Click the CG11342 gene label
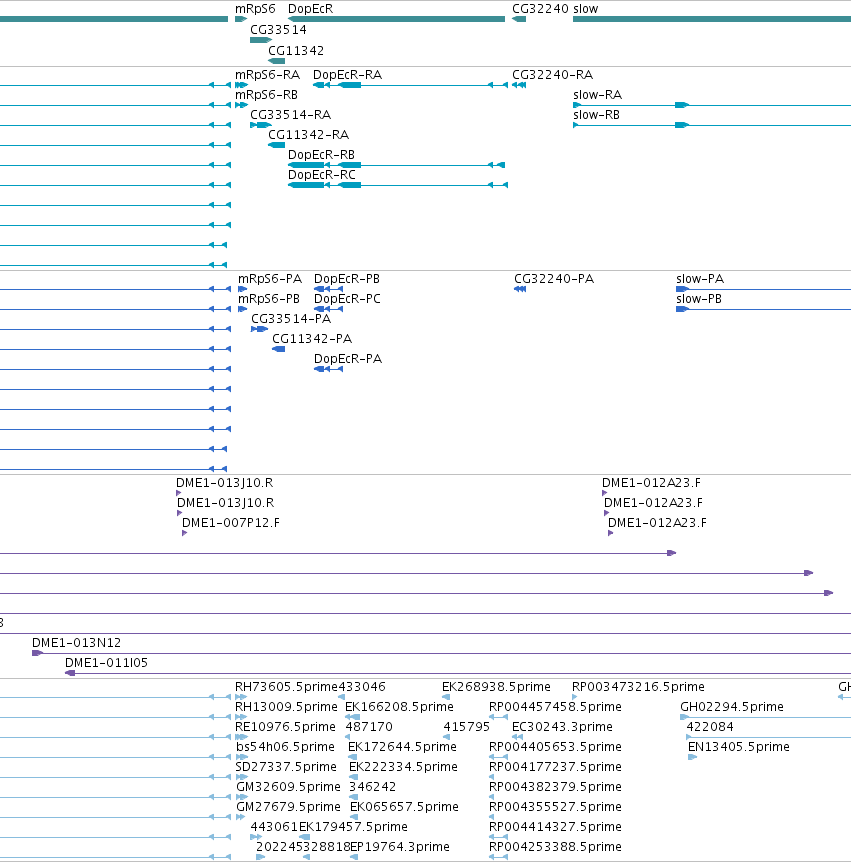The image size is (851, 862). [x=296, y=51]
